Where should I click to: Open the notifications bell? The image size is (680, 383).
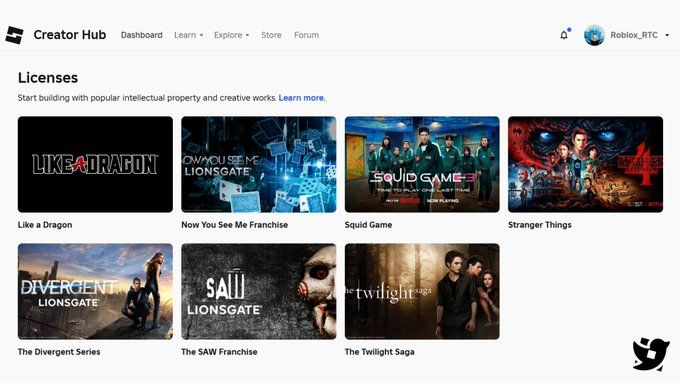564,35
